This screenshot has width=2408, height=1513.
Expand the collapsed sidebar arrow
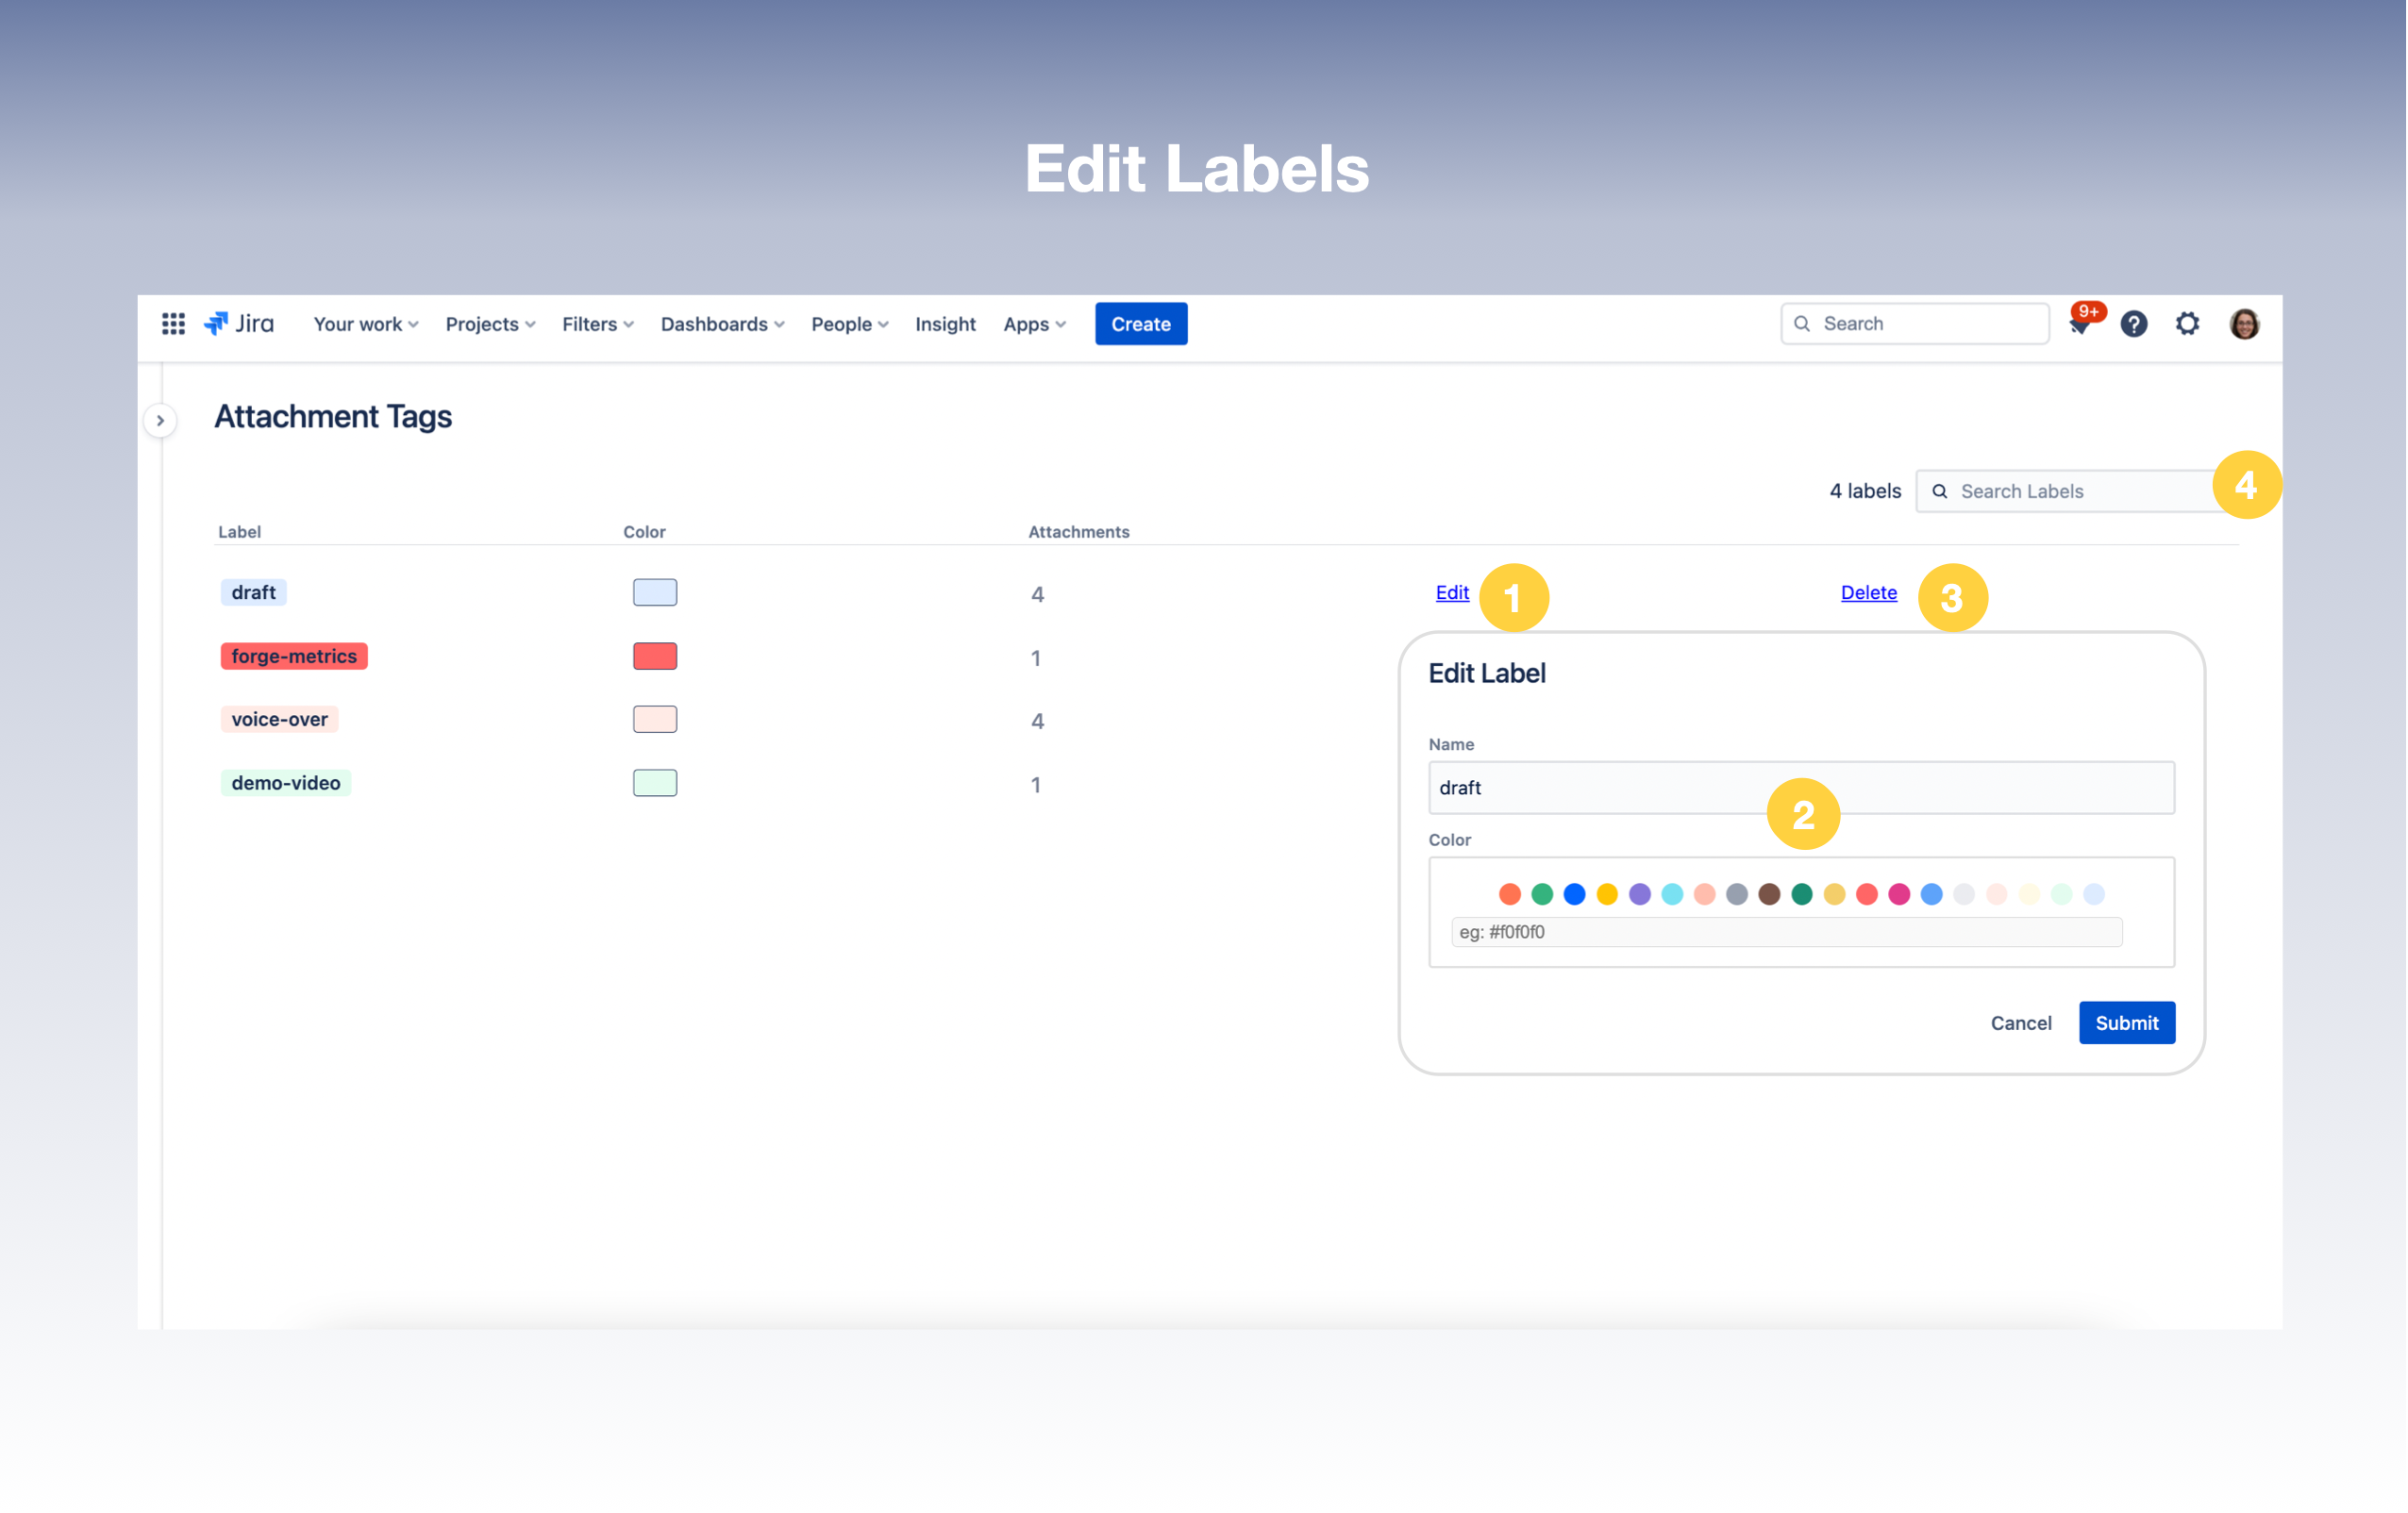click(x=160, y=420)
